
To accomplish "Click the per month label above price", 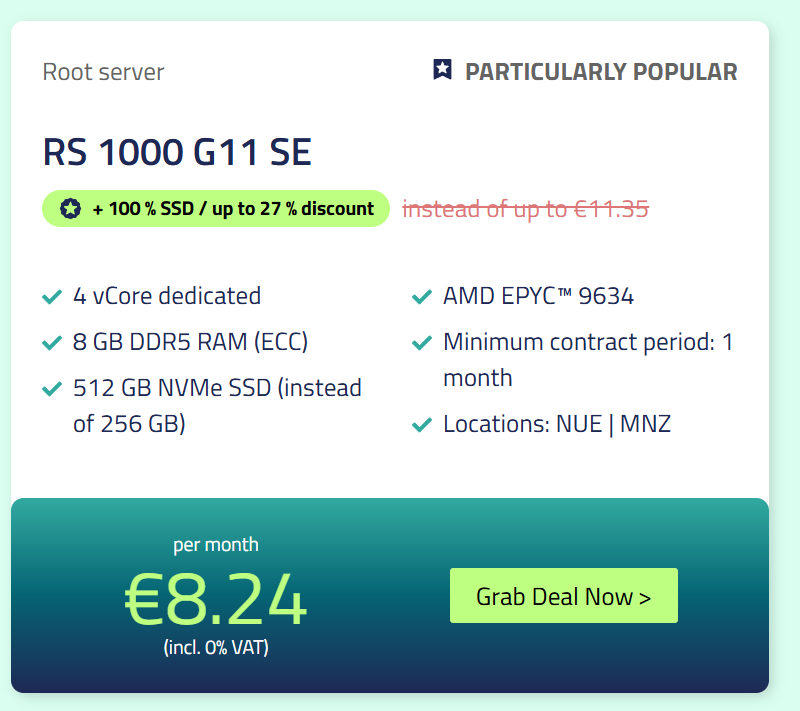I will tap(216, 545).
